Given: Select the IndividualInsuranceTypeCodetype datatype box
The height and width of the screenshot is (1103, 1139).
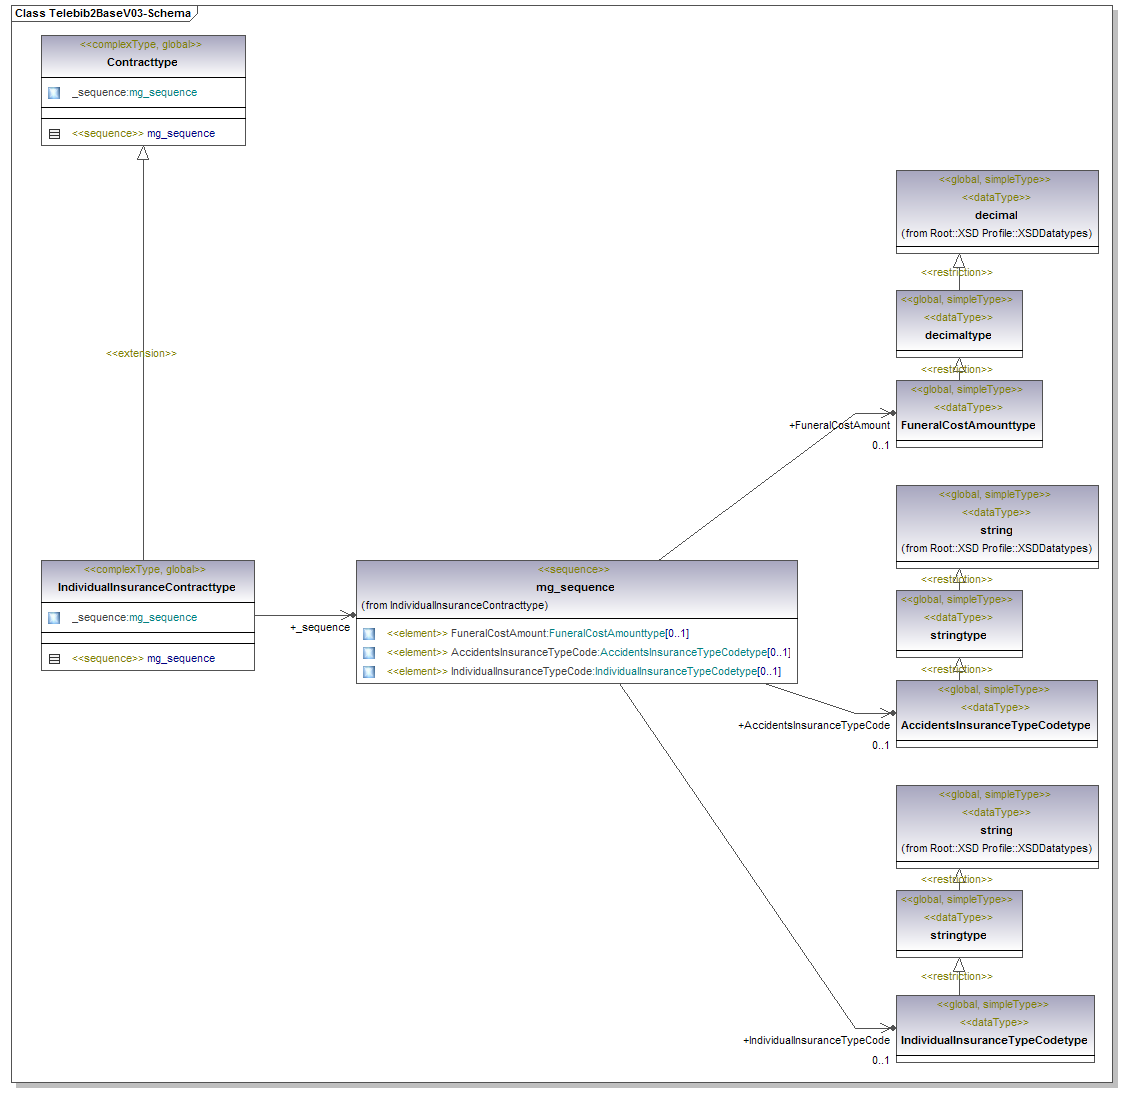Looking at the screenshot, I should (994, 1040).
